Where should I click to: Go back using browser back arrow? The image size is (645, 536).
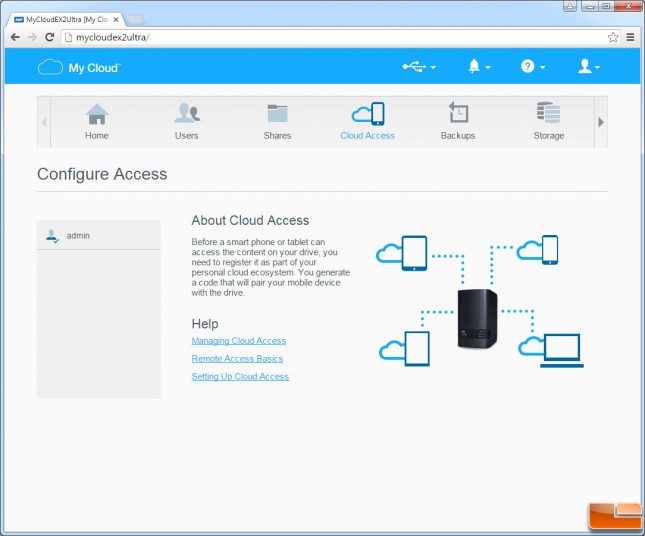pyautogui.click(x=15, y=37)
